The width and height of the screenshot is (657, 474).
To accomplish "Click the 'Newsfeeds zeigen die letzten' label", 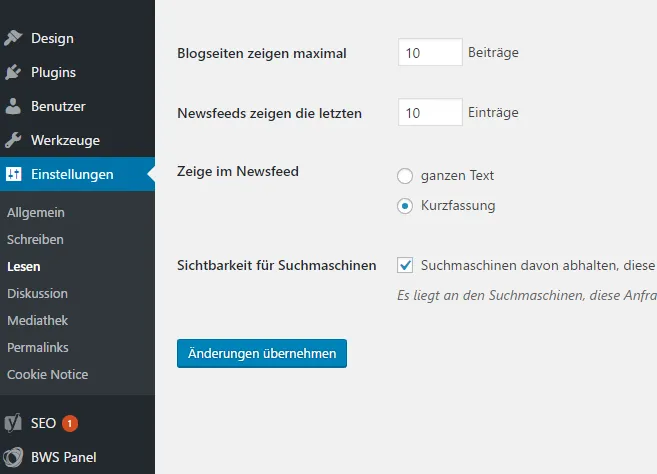I will coord(269,113).
